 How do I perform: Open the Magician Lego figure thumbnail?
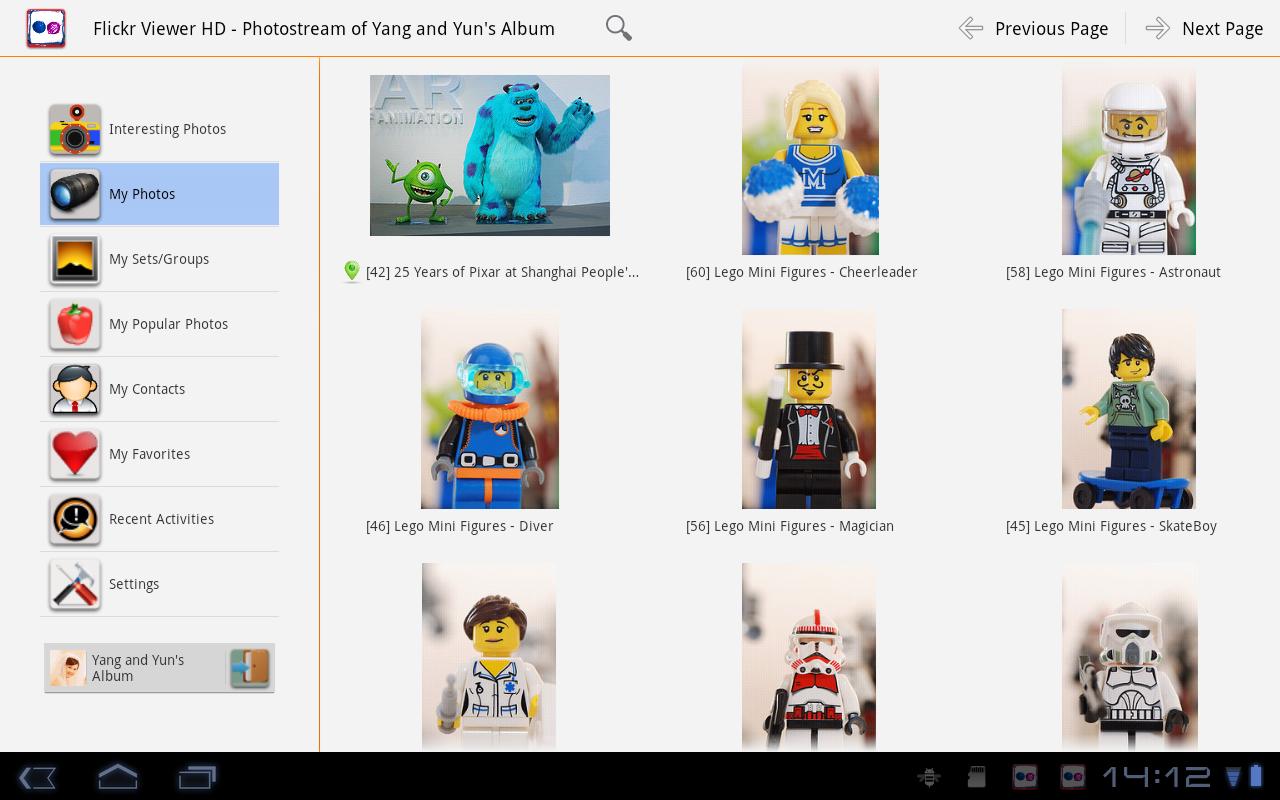809,409
